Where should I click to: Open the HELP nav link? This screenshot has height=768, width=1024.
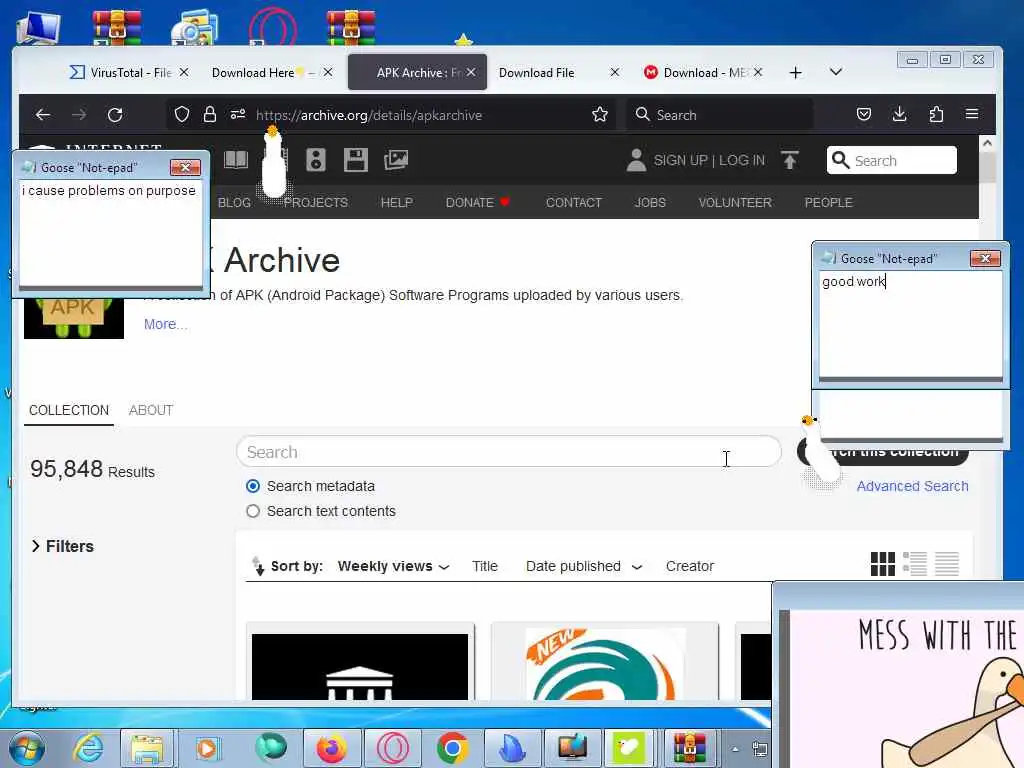tap(396, 202)
